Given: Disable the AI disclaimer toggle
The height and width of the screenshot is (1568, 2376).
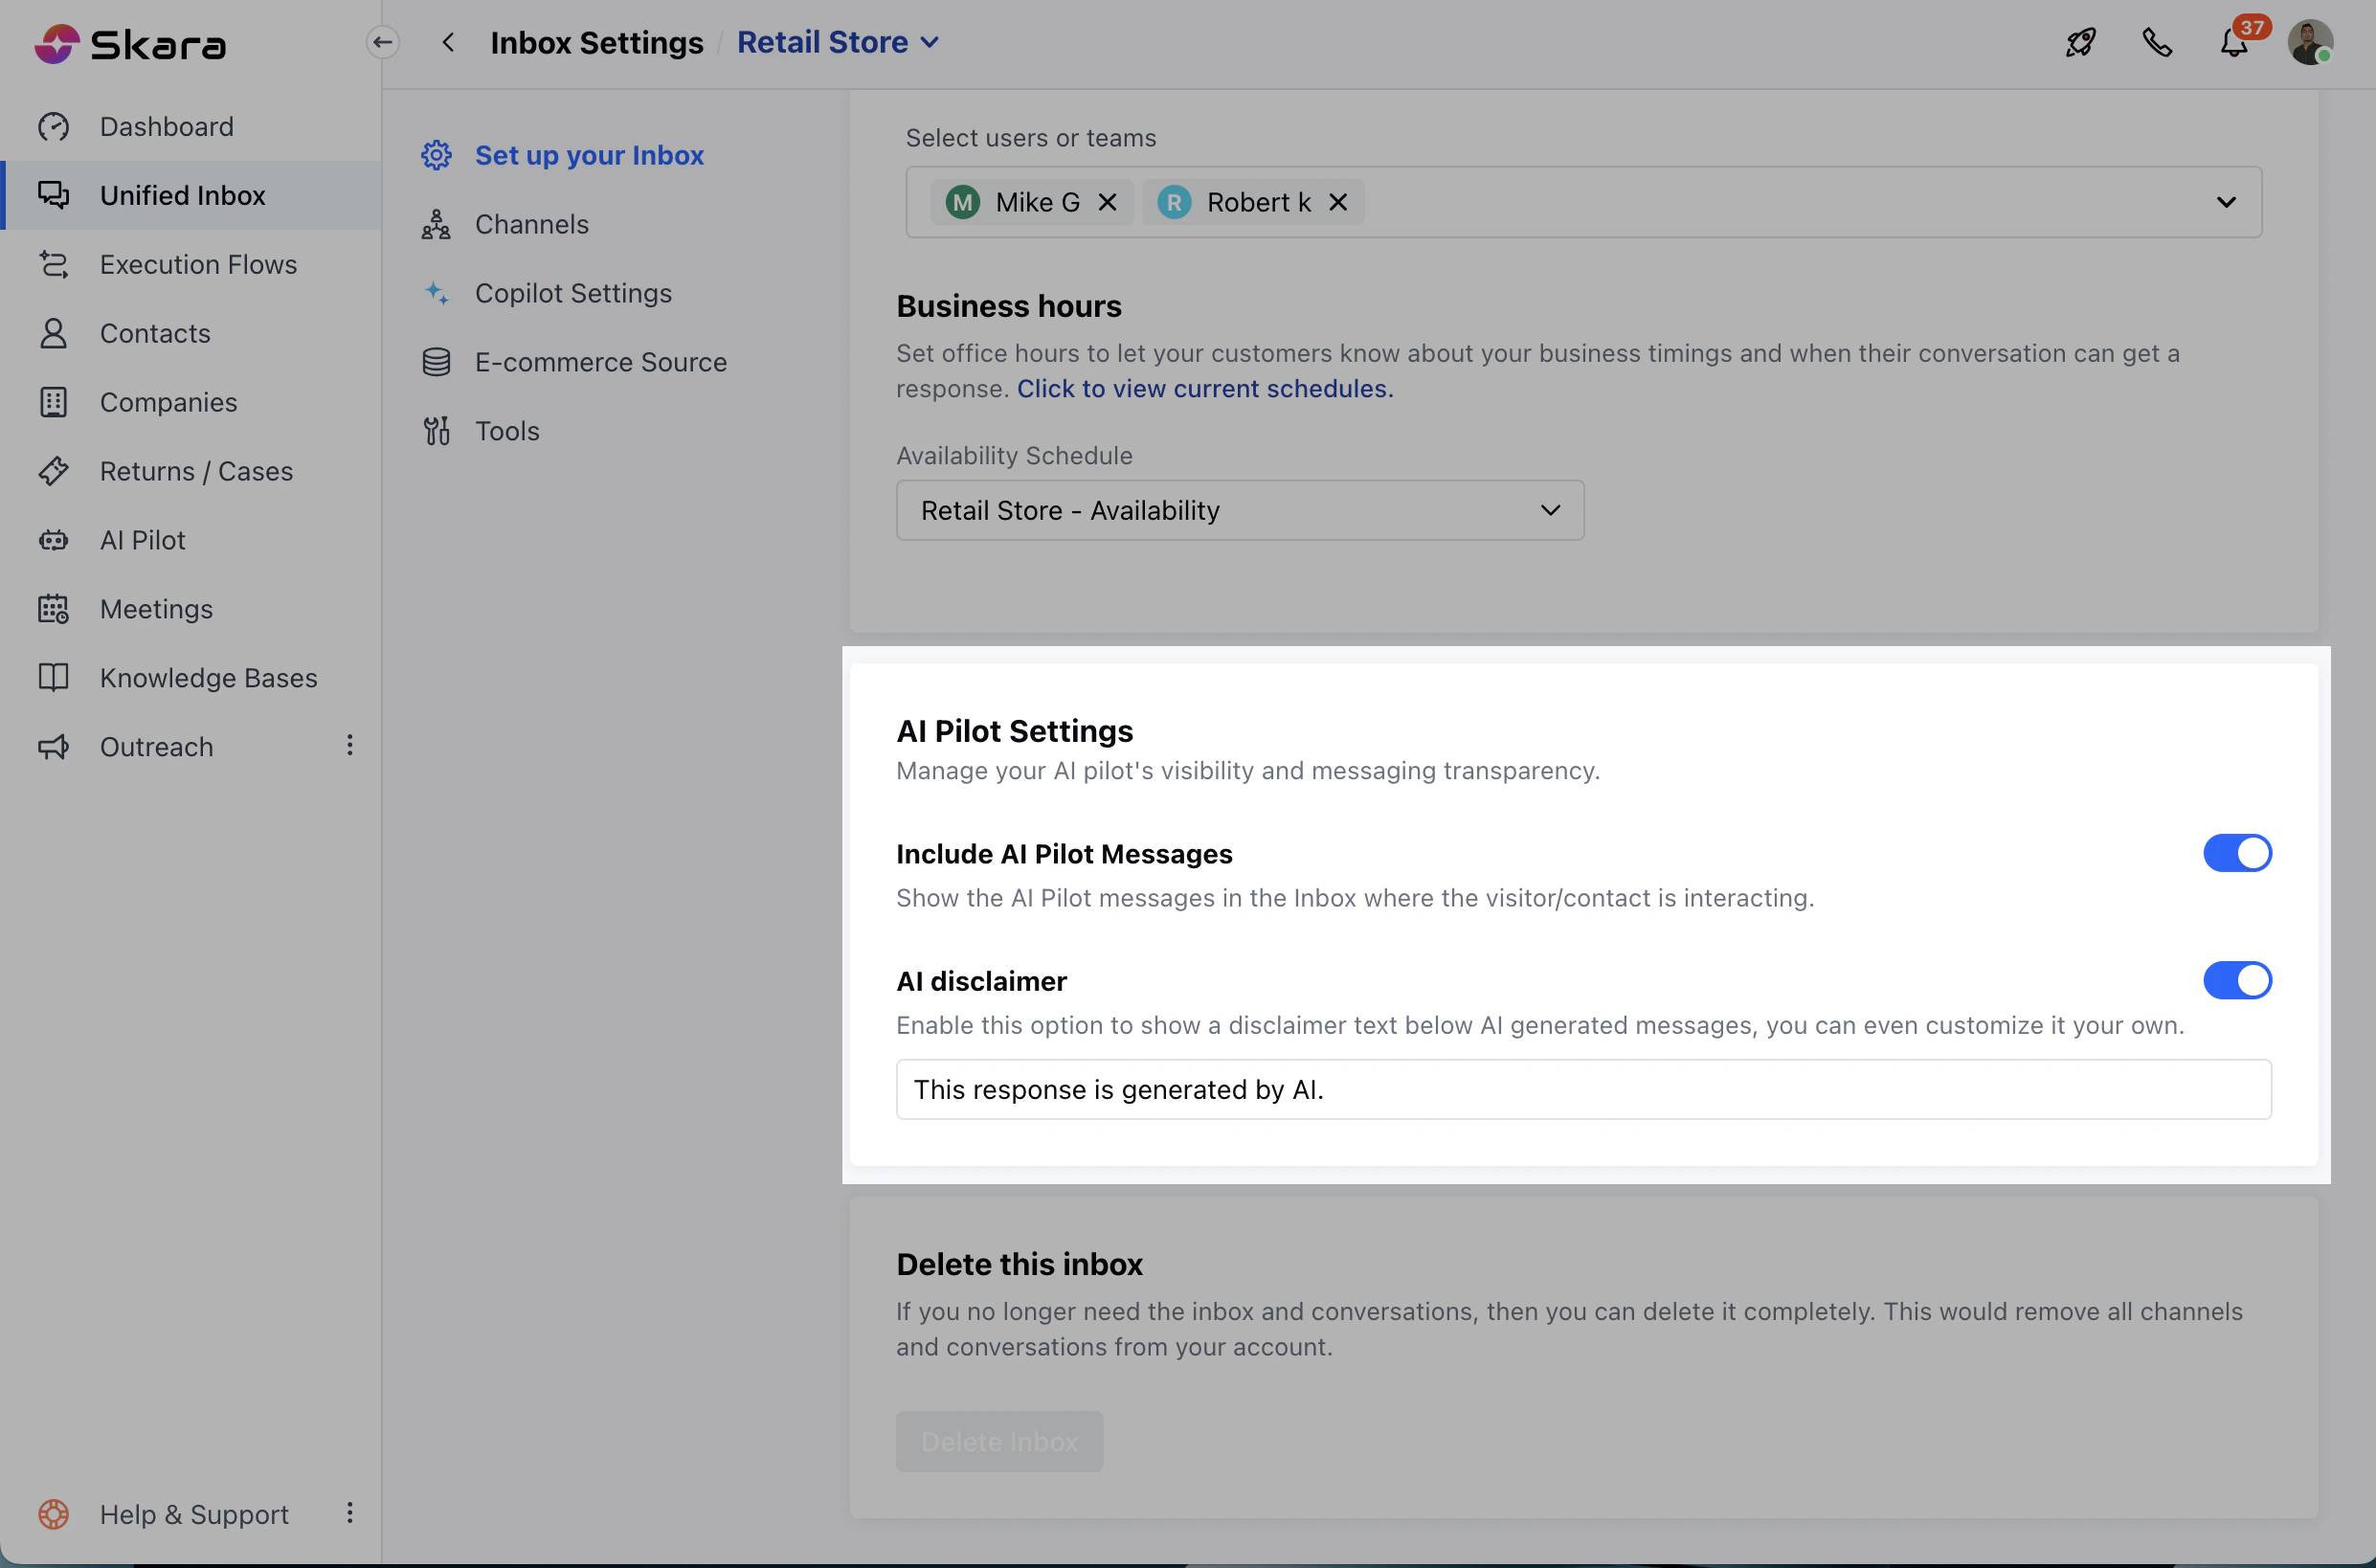Looking at the screenshot, I should 2237,980.
